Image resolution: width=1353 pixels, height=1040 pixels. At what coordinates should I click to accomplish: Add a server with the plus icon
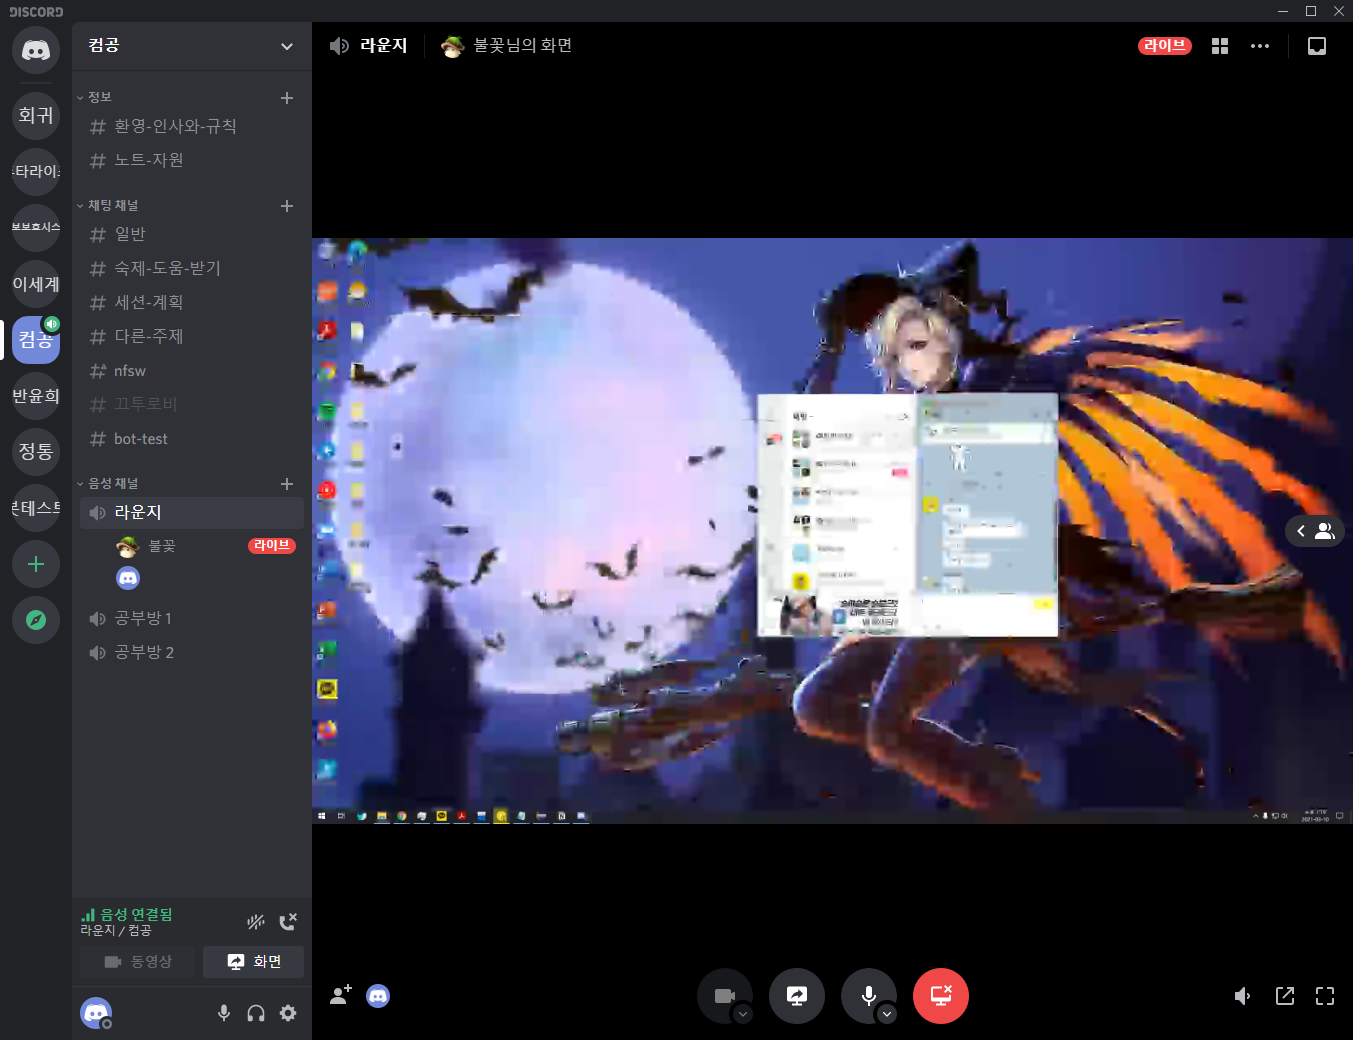tap(36, 564)
